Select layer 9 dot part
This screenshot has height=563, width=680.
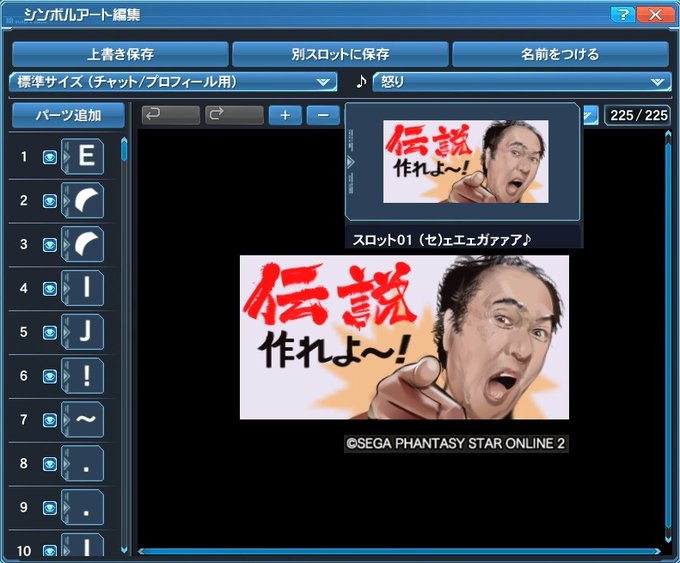[83, 507]
